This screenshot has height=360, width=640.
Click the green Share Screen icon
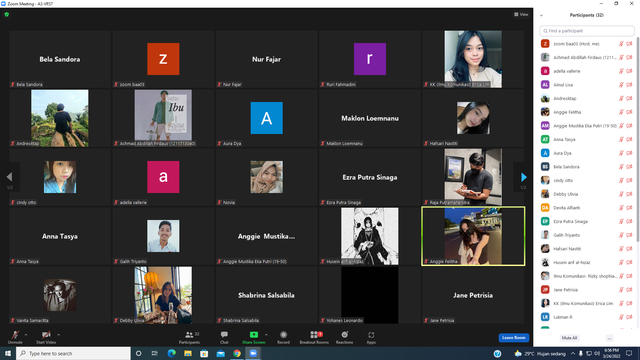[253, 335]
